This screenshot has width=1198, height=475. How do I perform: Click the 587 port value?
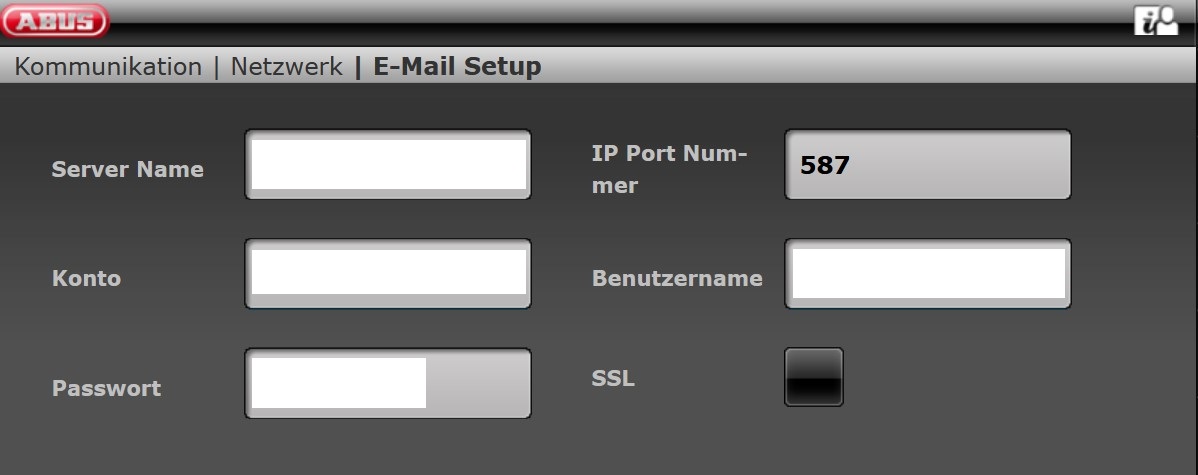coord(824,165)
